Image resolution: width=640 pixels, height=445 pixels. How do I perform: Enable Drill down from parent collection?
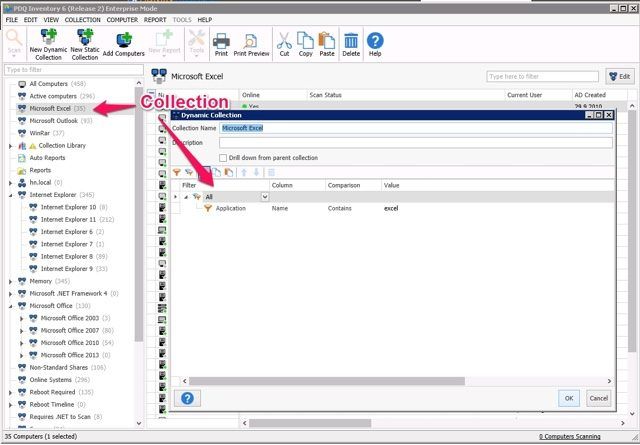pyautogui.click(x=223, y=158)
